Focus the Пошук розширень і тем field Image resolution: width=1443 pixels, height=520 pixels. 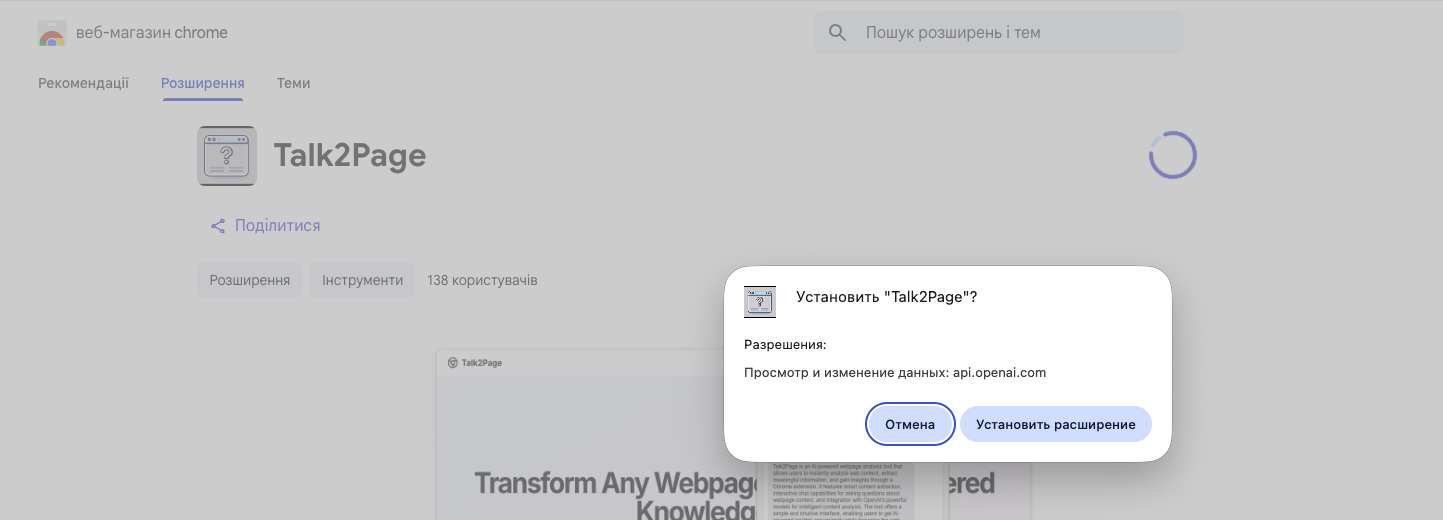point(999,33)
